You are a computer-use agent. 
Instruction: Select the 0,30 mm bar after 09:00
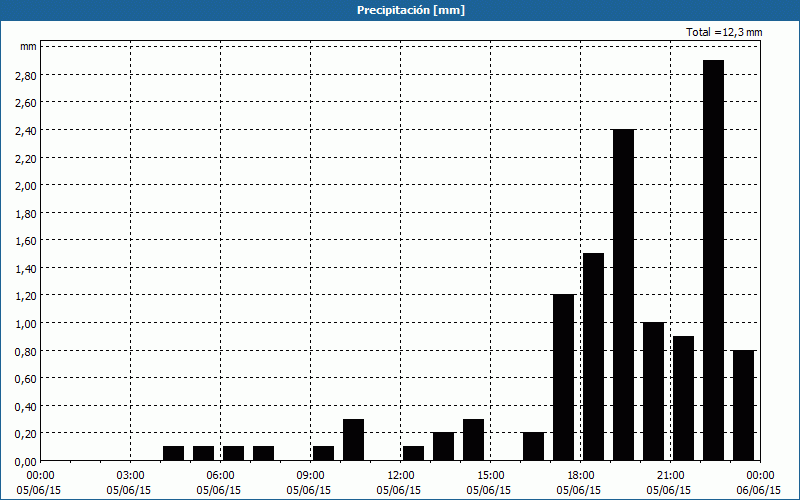point(354,440)
